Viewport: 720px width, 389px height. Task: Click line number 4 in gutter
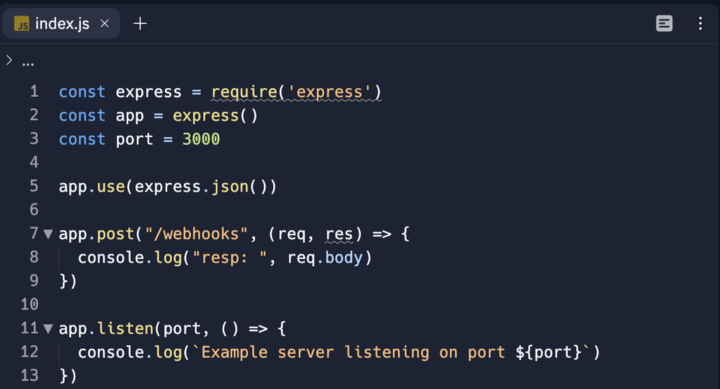point(34,162)
